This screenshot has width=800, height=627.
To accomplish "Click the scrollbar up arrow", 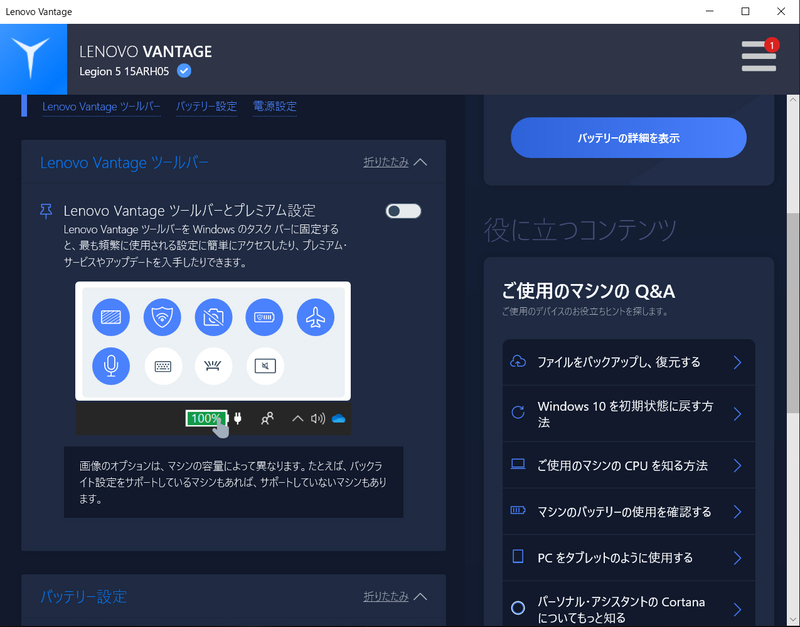I will coord(793,99).
